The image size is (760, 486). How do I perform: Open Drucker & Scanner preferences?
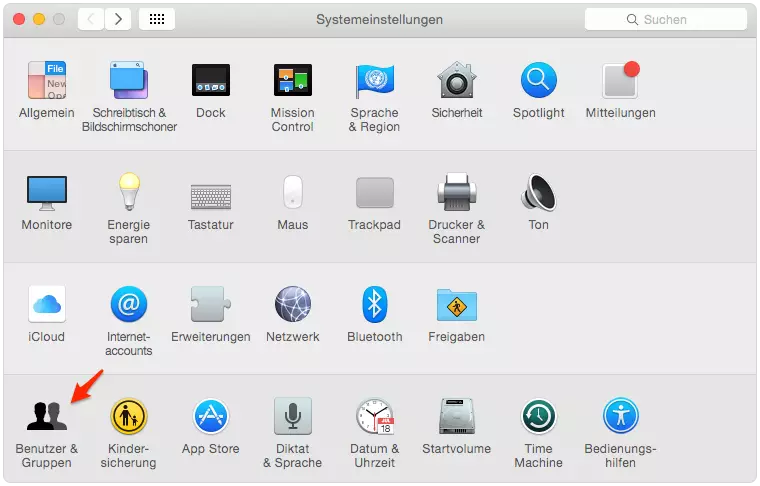point(456,193)
